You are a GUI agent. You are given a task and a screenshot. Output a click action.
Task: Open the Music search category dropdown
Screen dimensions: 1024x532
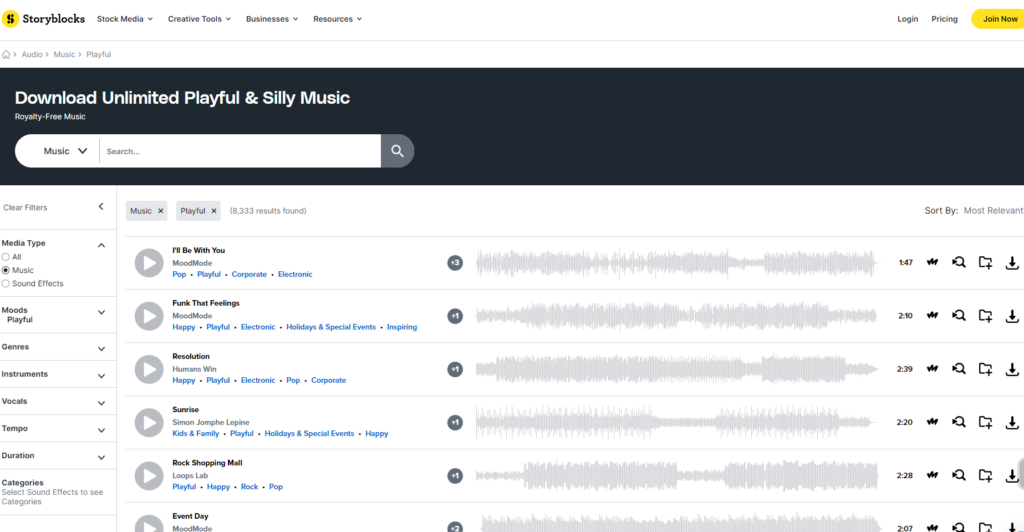[x=65, y=151]
